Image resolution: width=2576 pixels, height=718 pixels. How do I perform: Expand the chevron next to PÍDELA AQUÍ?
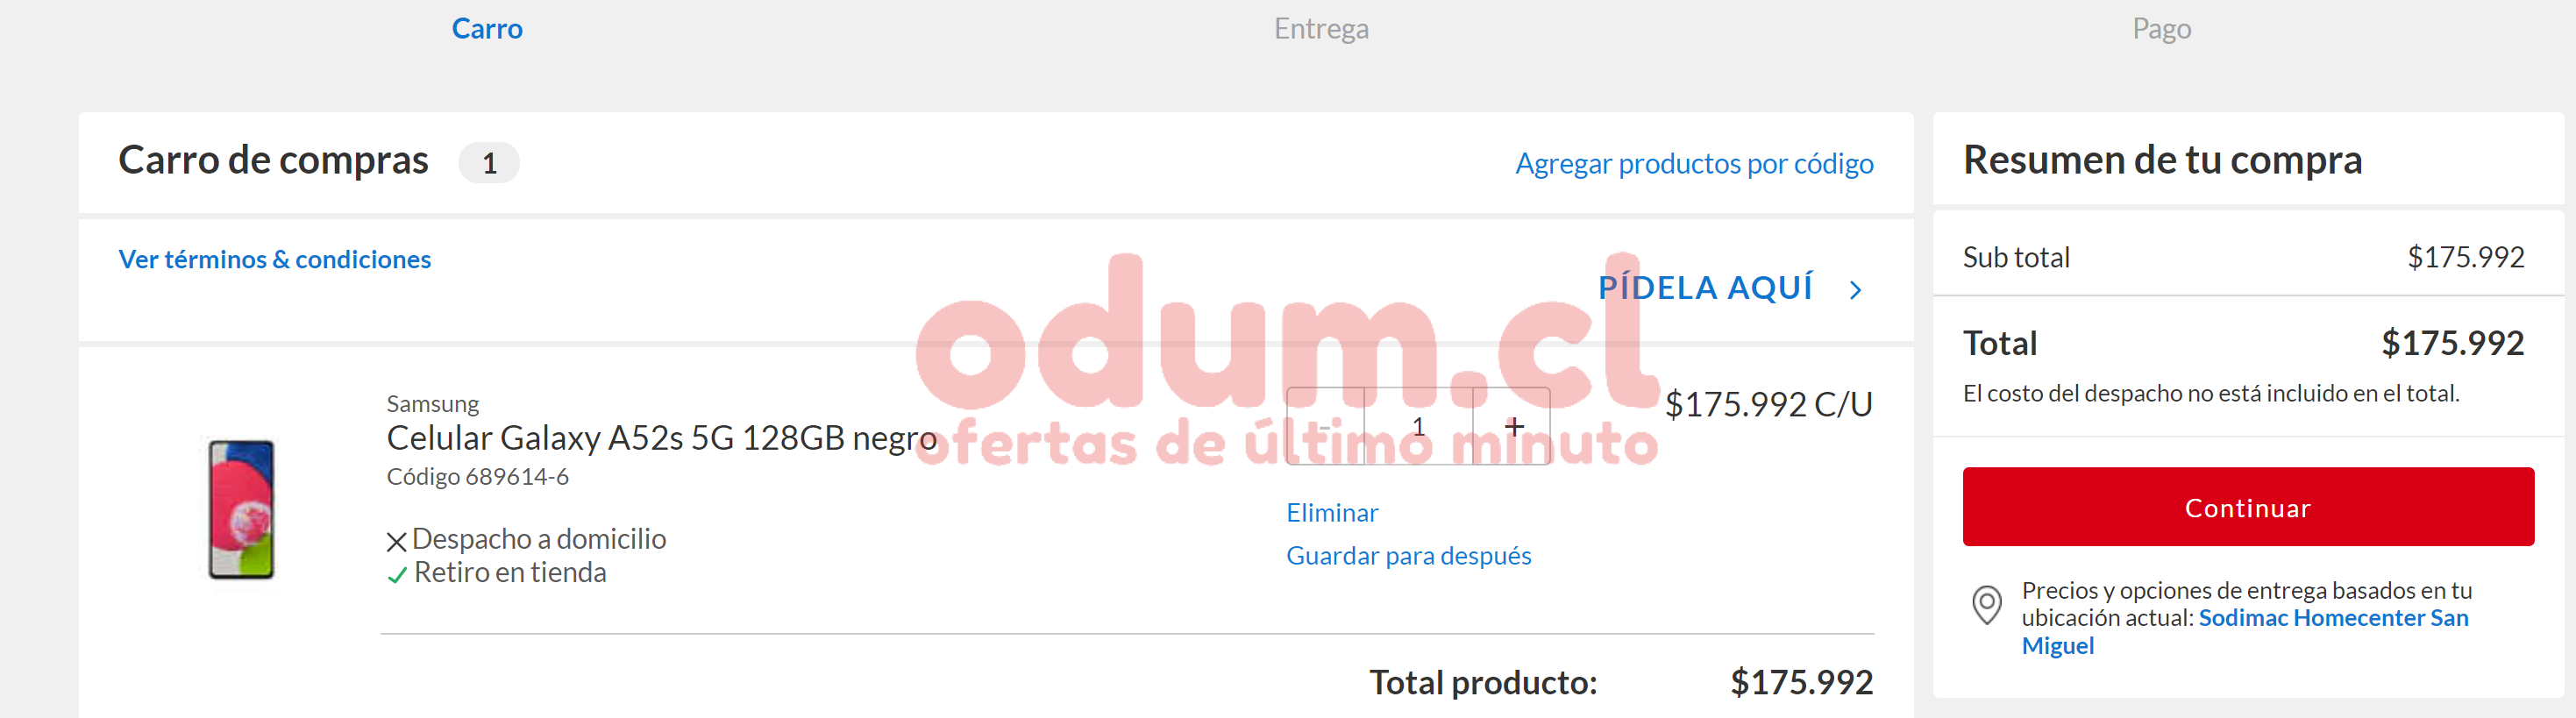1856,290
